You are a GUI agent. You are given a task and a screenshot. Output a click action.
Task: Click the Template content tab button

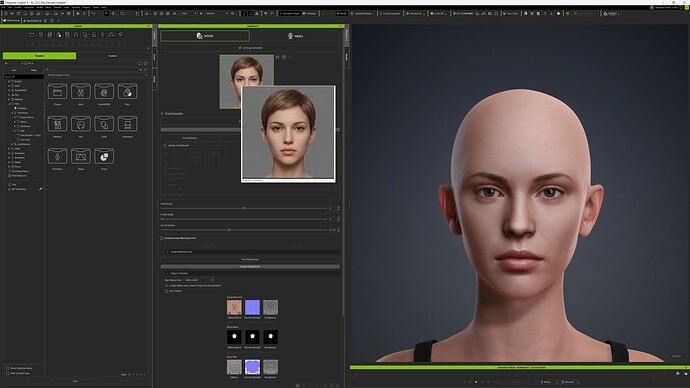[39, 56]
